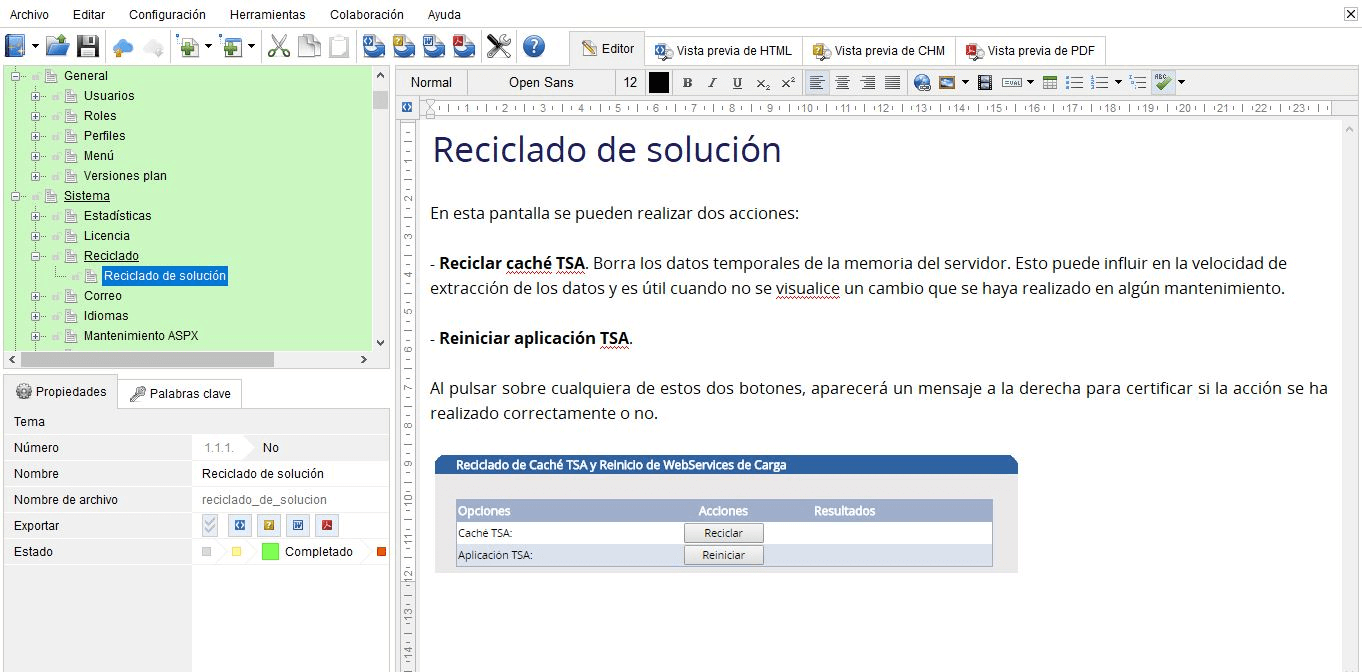Expand the Usuarios tree node
The width and height of the screenshot is (1362, 672).
[x=35, y=96]
